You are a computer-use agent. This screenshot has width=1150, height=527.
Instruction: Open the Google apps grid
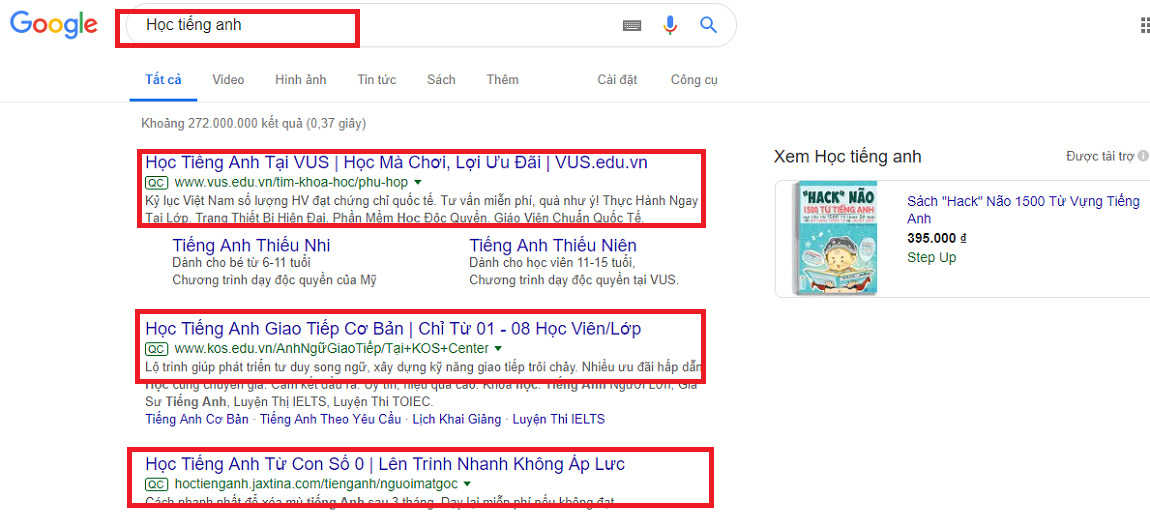click(x=1145, y=25)
